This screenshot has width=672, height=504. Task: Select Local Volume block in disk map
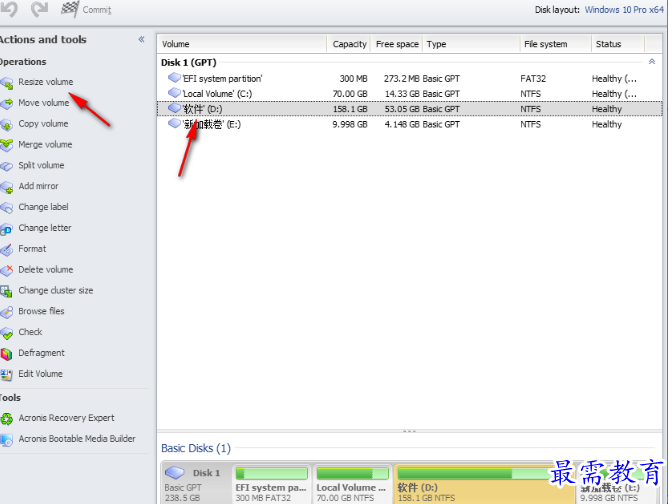pyautogui.click(x=352, y=484)
